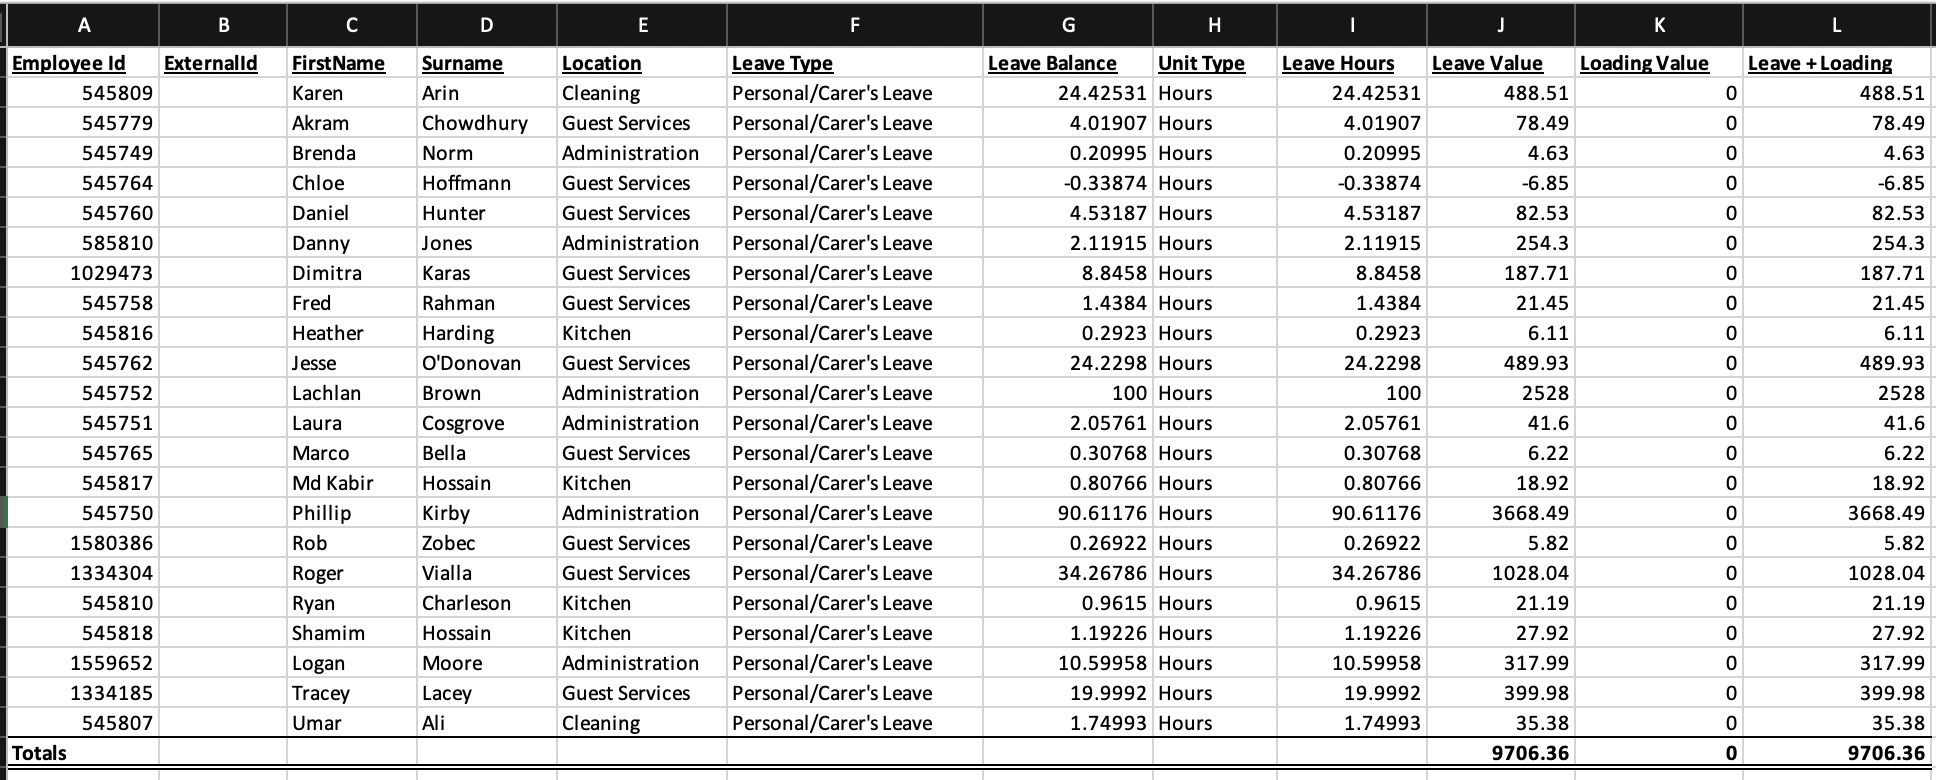1936x780 pixels.
Task: Click the Leave Type header cell
Action: coord(854,63)
